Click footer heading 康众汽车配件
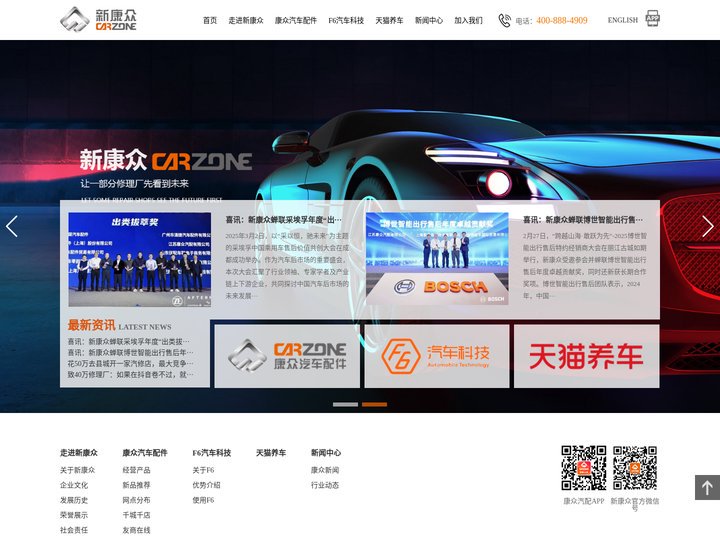 point(145,453)
